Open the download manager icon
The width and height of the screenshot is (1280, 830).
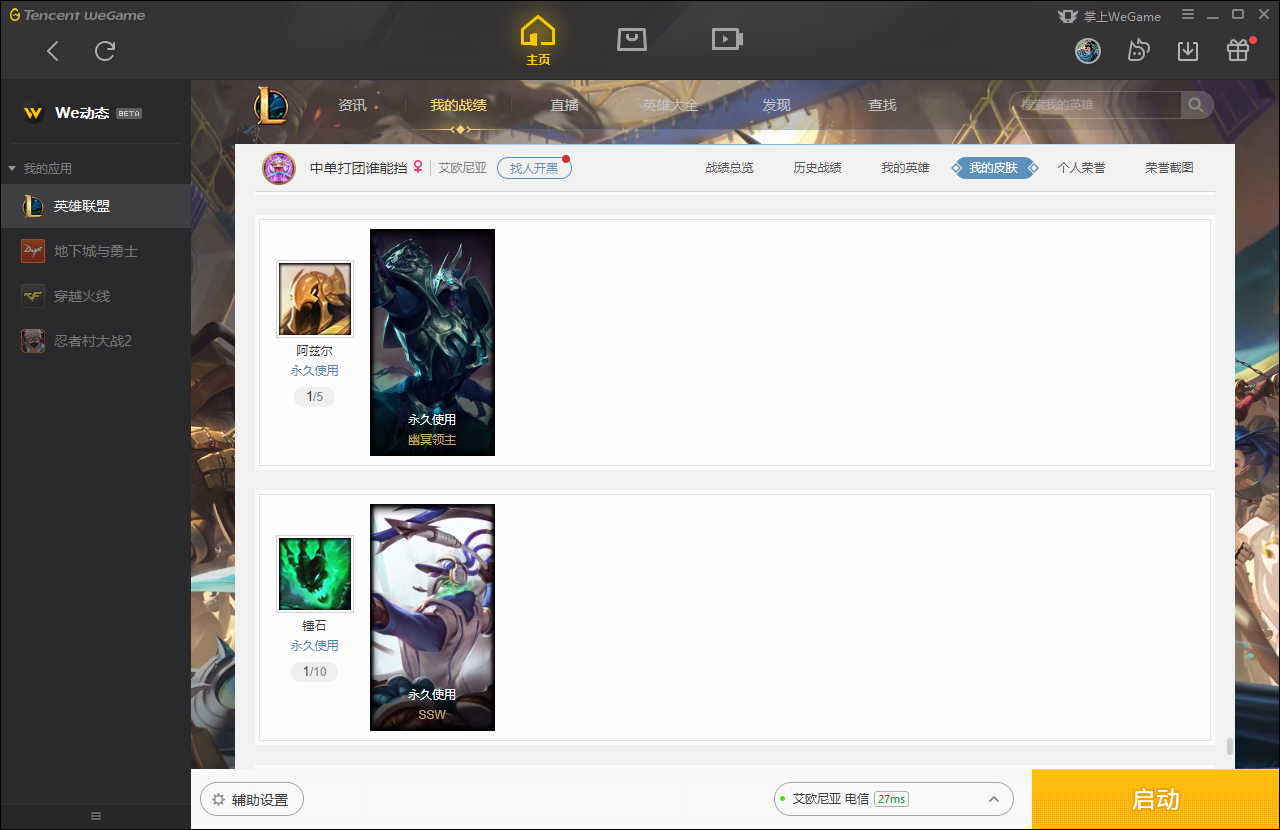(x=1188, y=51)
